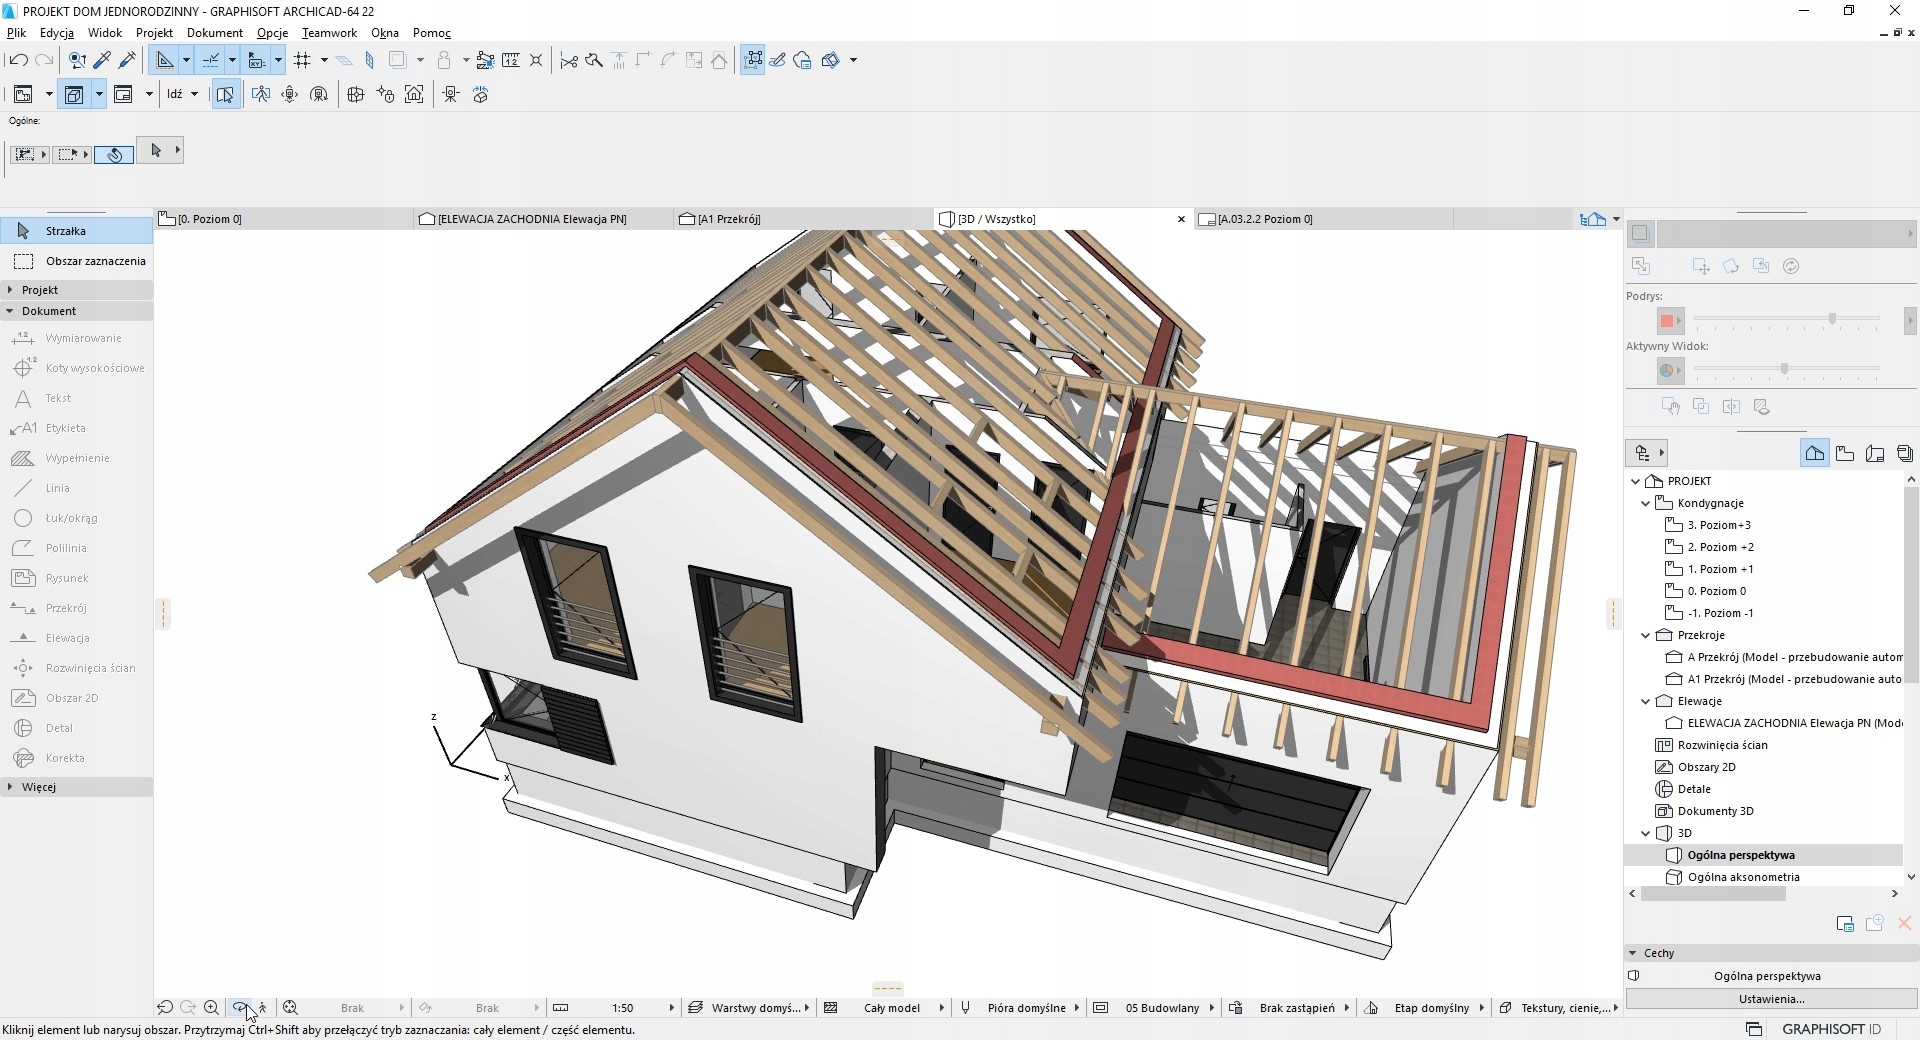Click the Ustawienia... button

coord(1771,999)
